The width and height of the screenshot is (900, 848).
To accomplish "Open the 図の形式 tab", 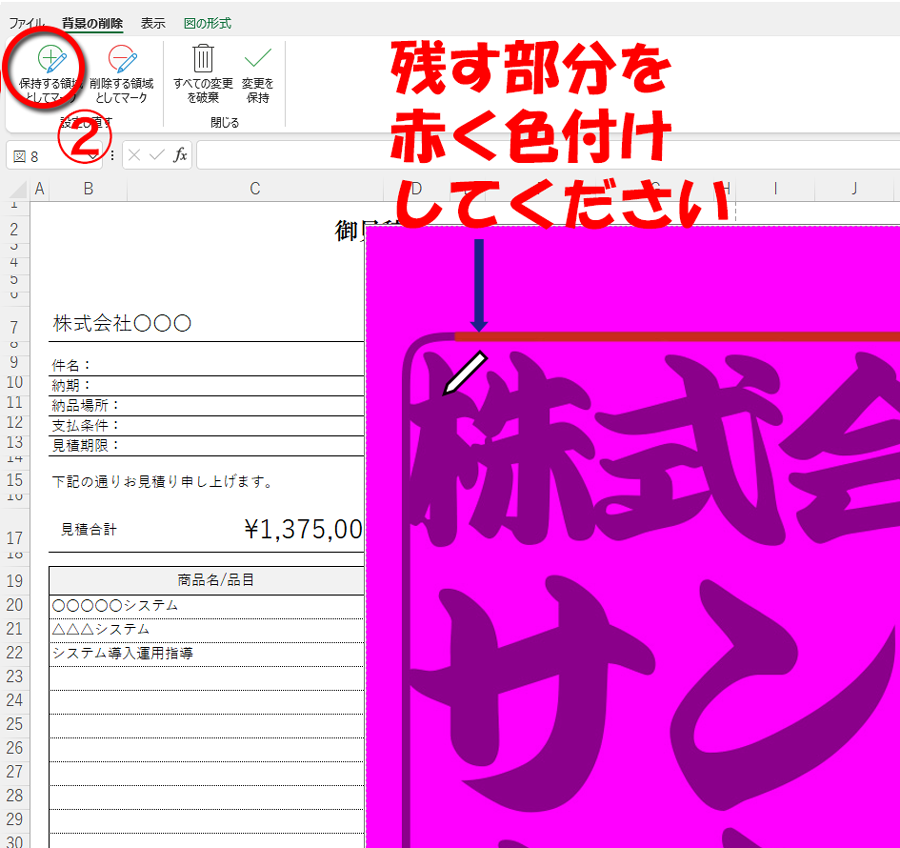I will 207,22.
